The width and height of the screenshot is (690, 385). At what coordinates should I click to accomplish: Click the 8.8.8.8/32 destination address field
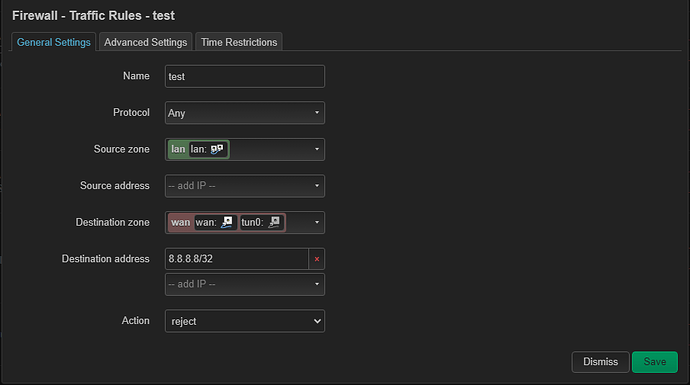[237, 259]
